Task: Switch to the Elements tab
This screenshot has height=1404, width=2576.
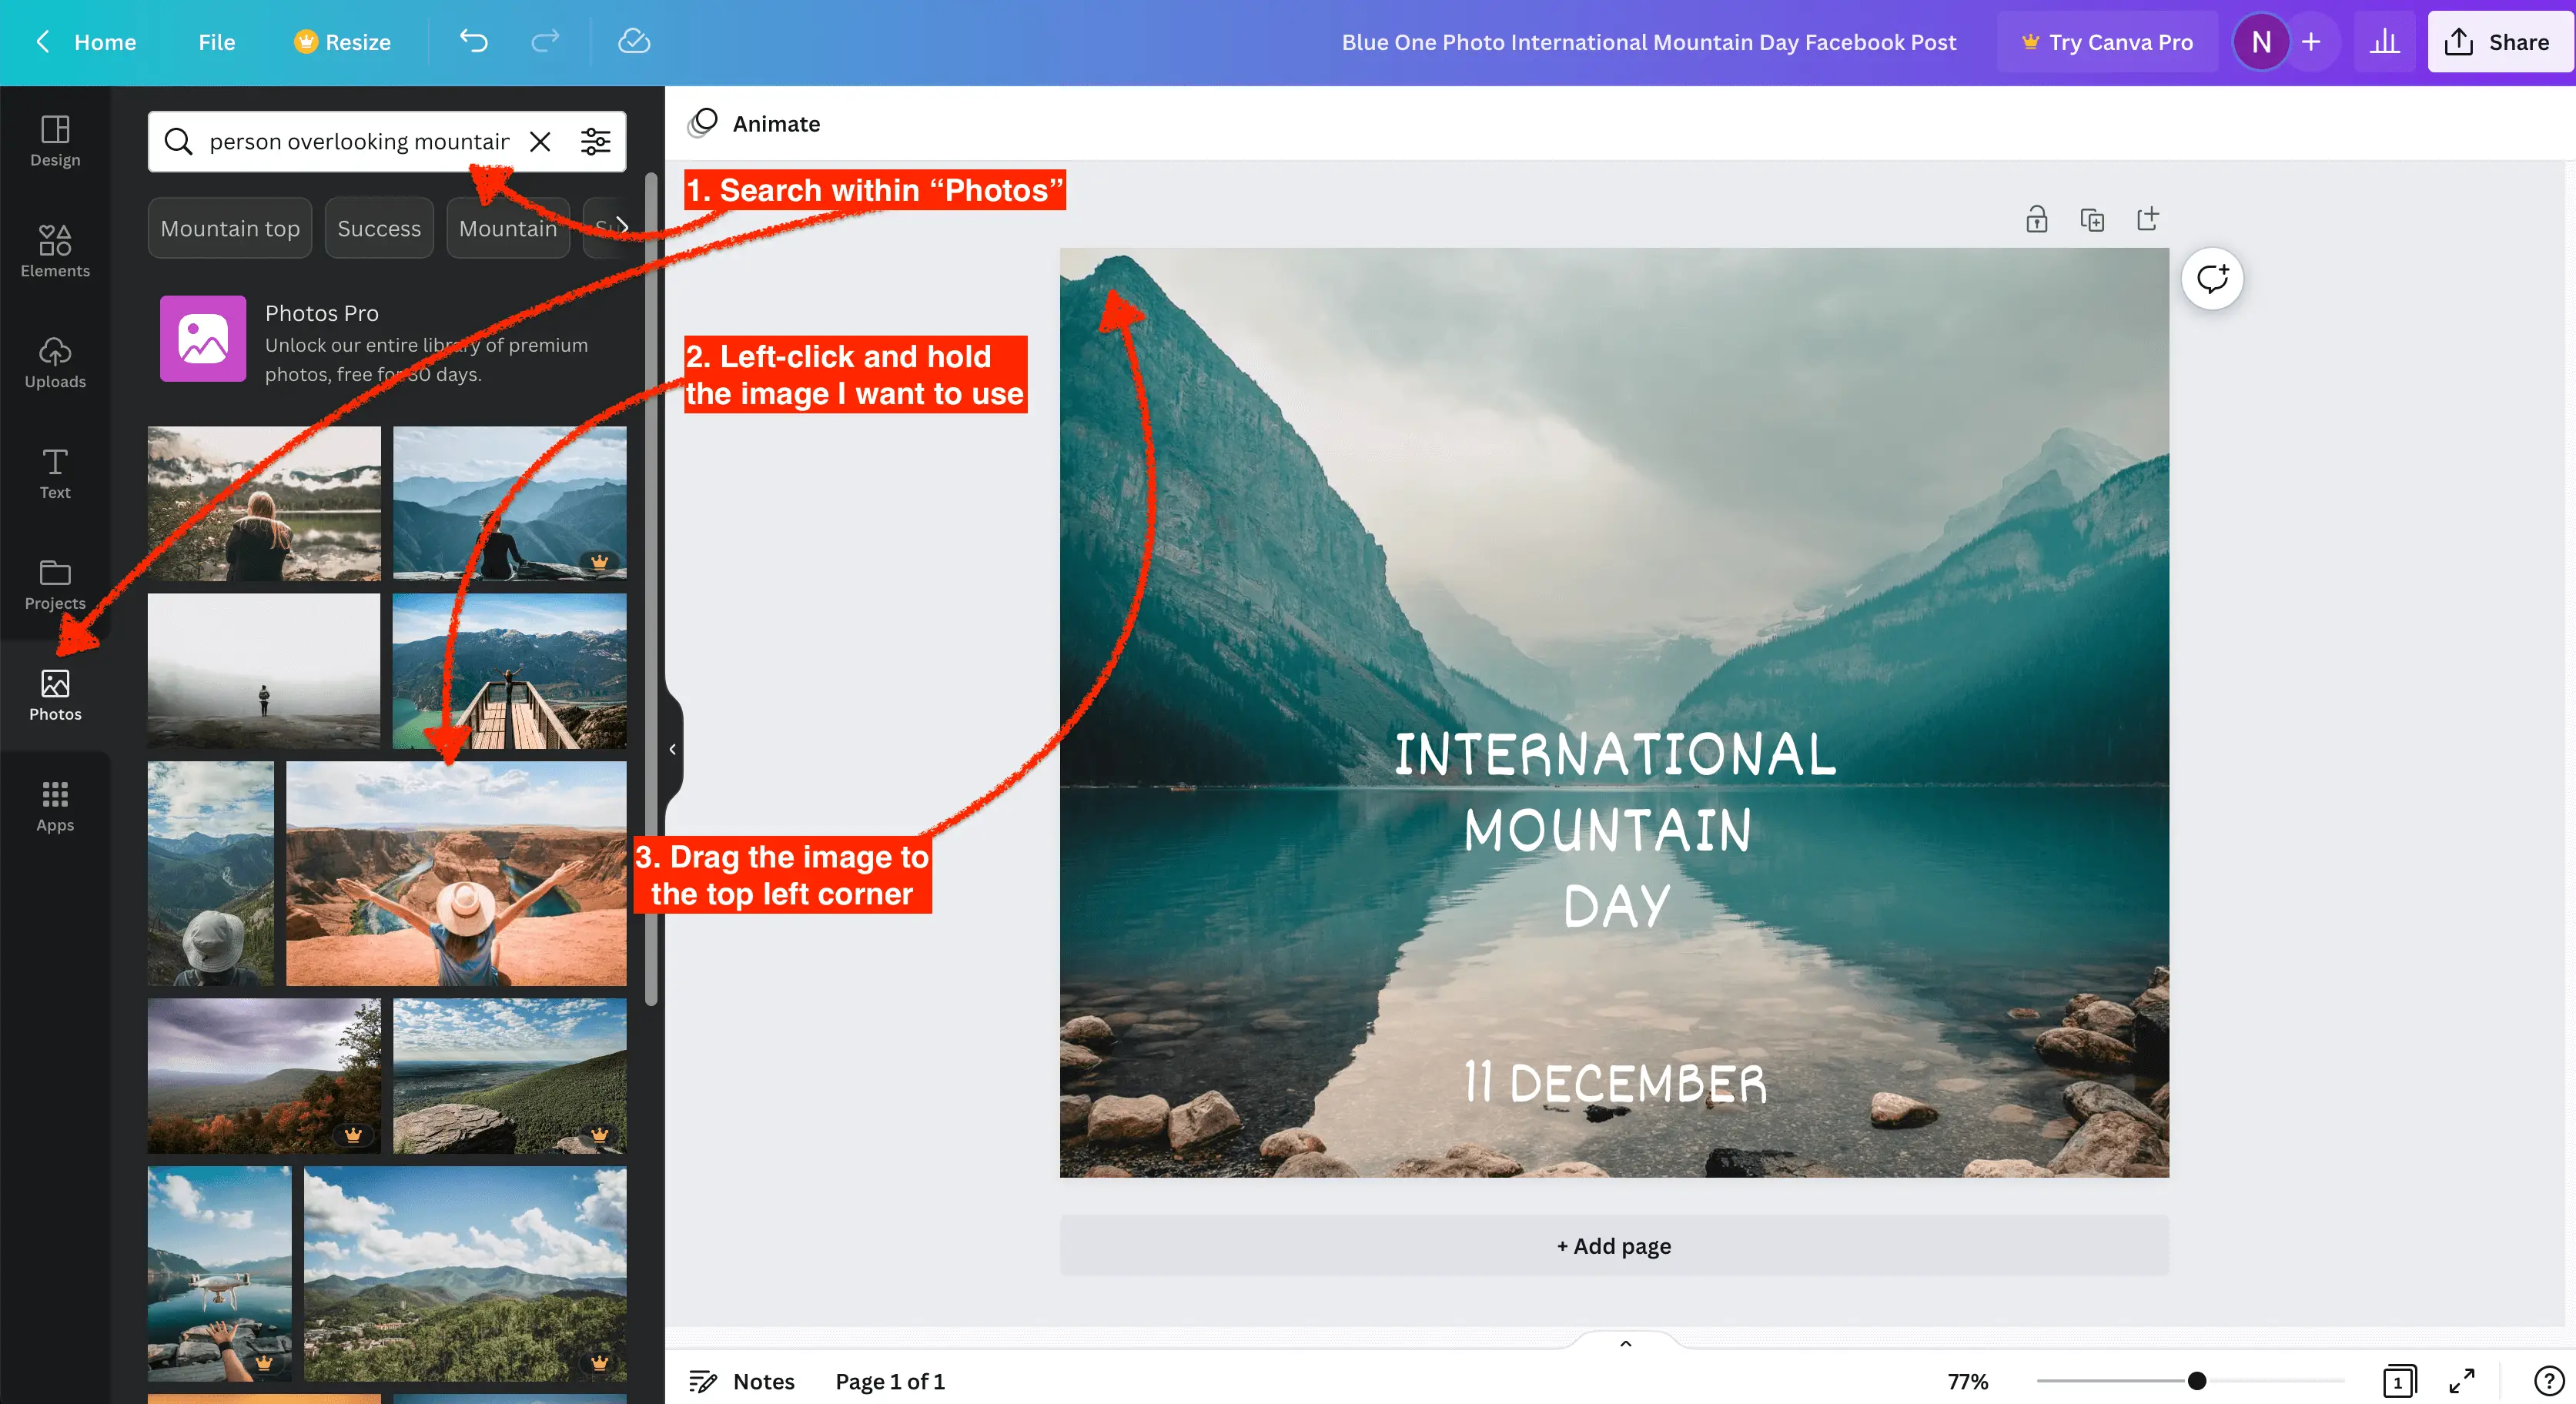Action: coord(55,250)
